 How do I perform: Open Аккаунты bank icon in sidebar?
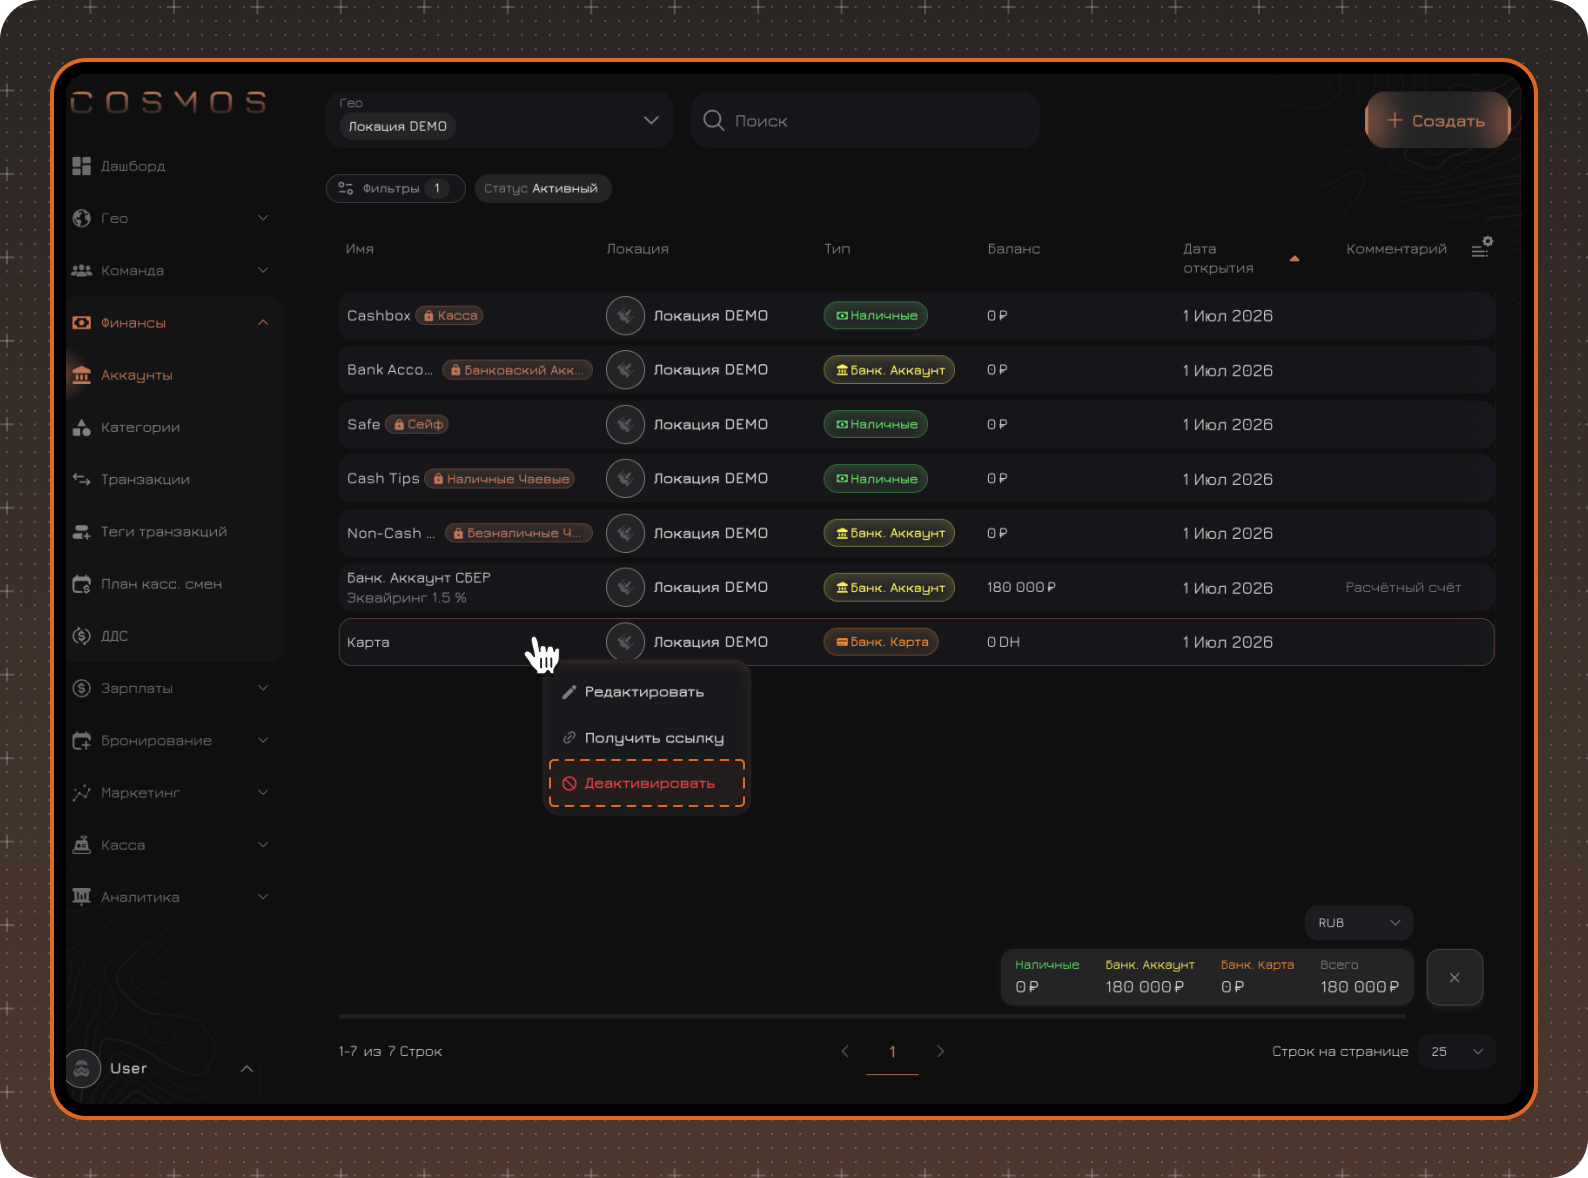tap(82, 375)
